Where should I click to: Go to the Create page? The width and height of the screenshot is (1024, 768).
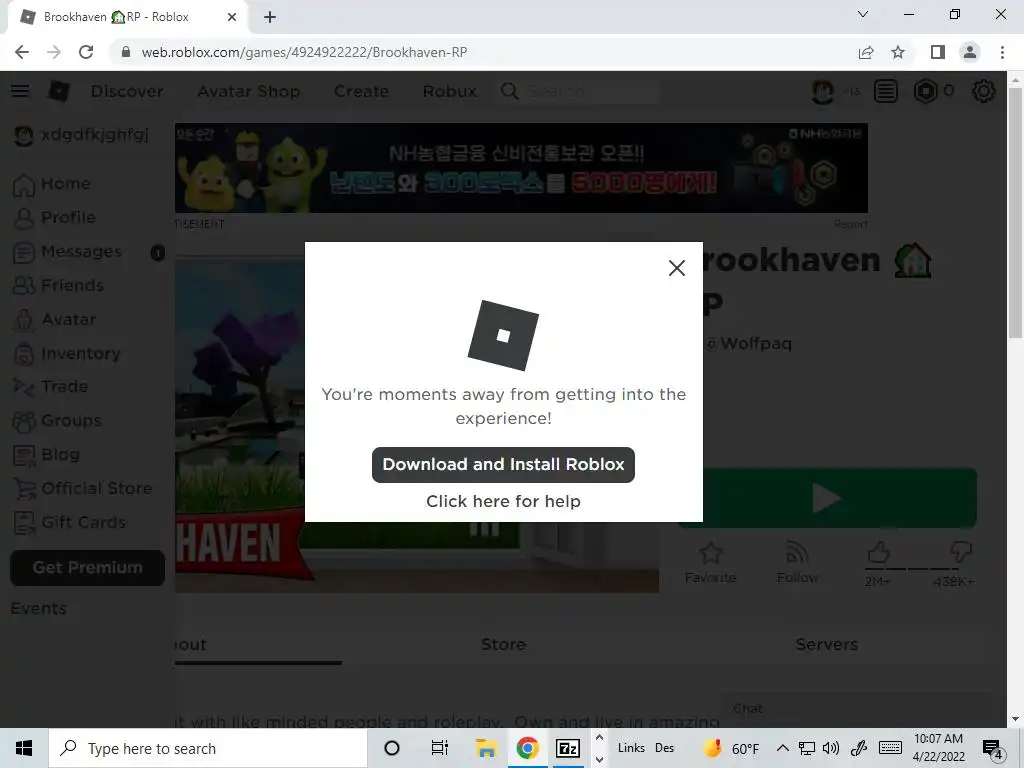361,91
